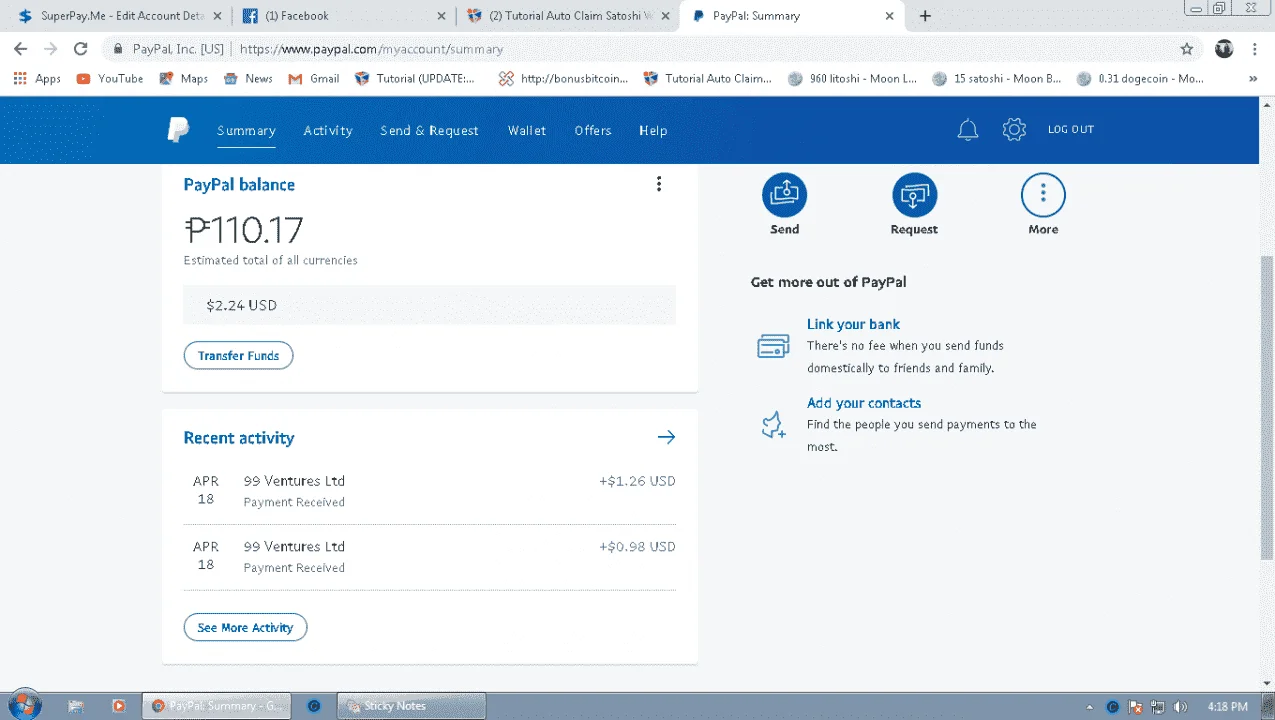The image size is (1275, 720).
Task: Open the +$1.26 USD payment from 99 Ventures
Action: tap(430, 491)
